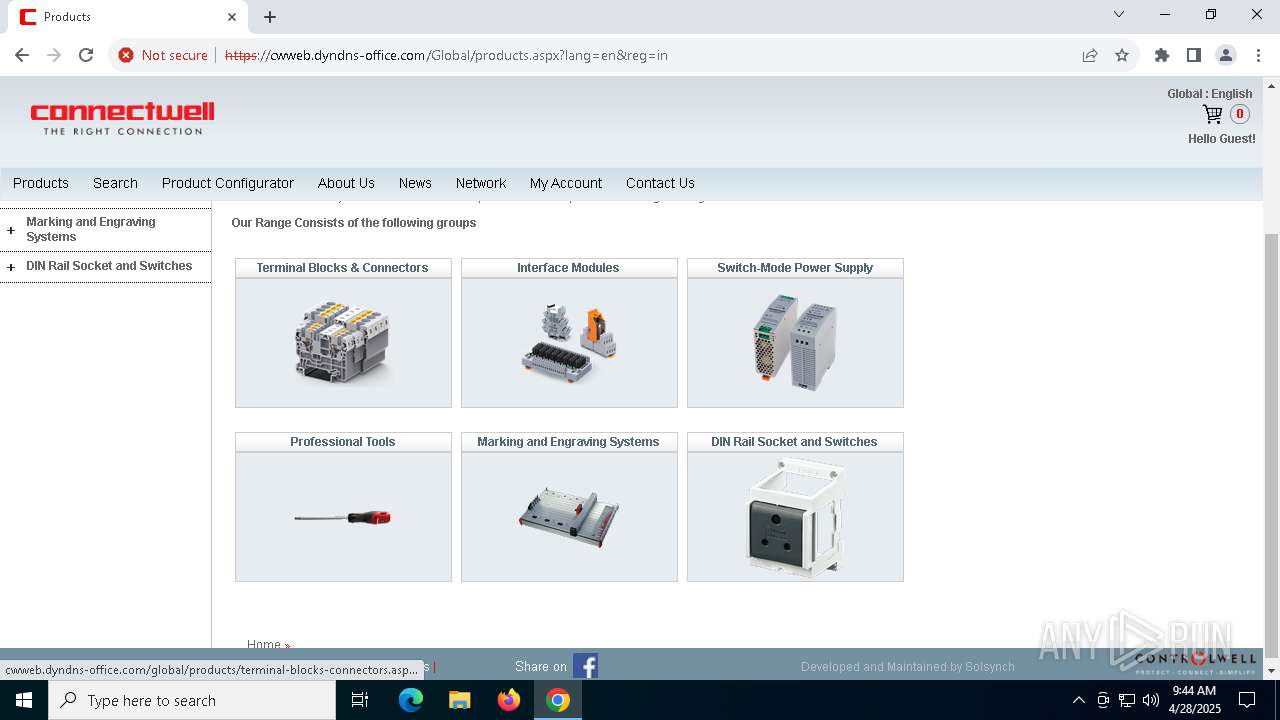Image resolution: width=1280 pixels, height=720 pixels.
Task: Open Products menu
Action: (x=41, y=183)
